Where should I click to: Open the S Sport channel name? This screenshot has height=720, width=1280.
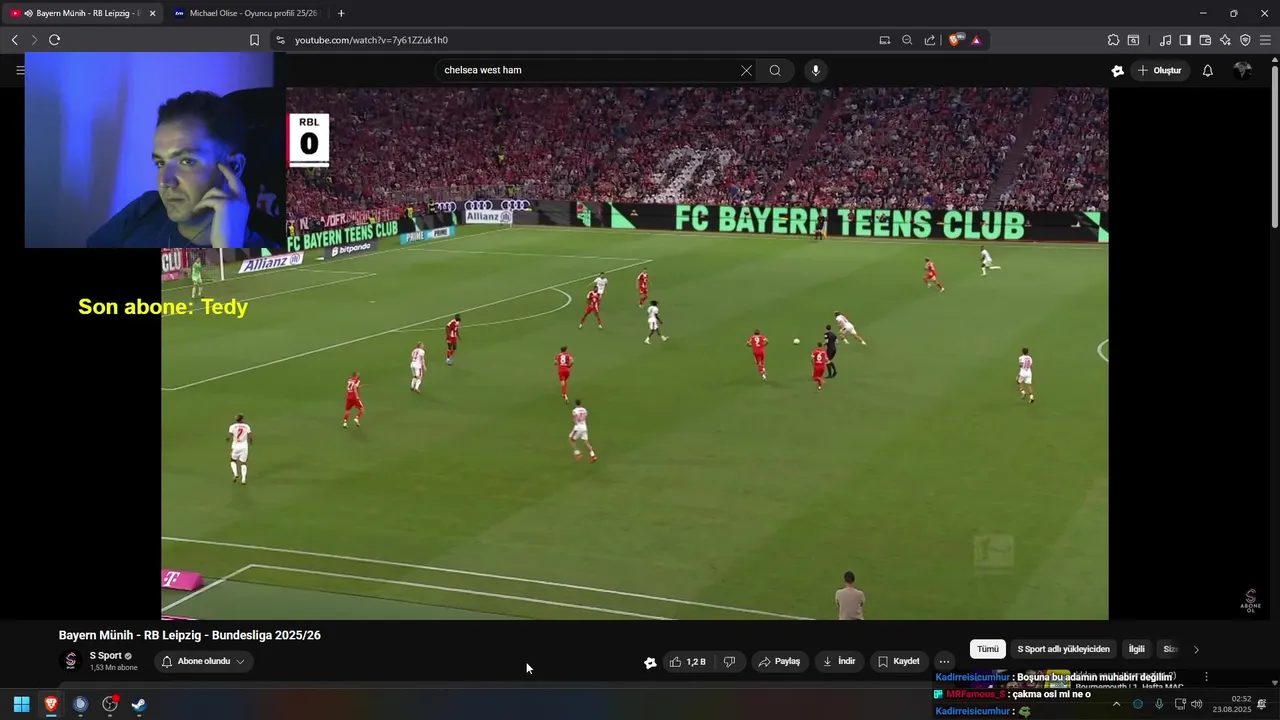pos(106,656)
